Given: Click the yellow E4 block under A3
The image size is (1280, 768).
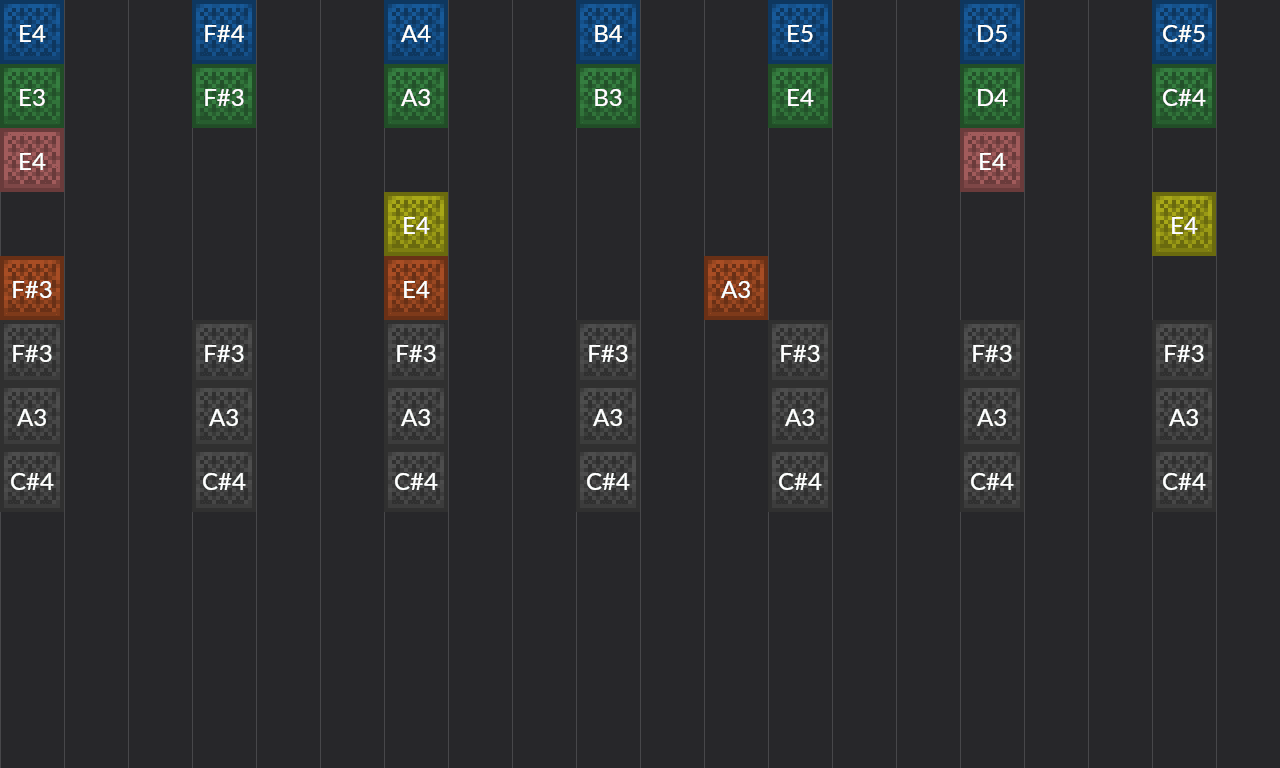Looking at the screenshot, I should (x=416, y=224).
